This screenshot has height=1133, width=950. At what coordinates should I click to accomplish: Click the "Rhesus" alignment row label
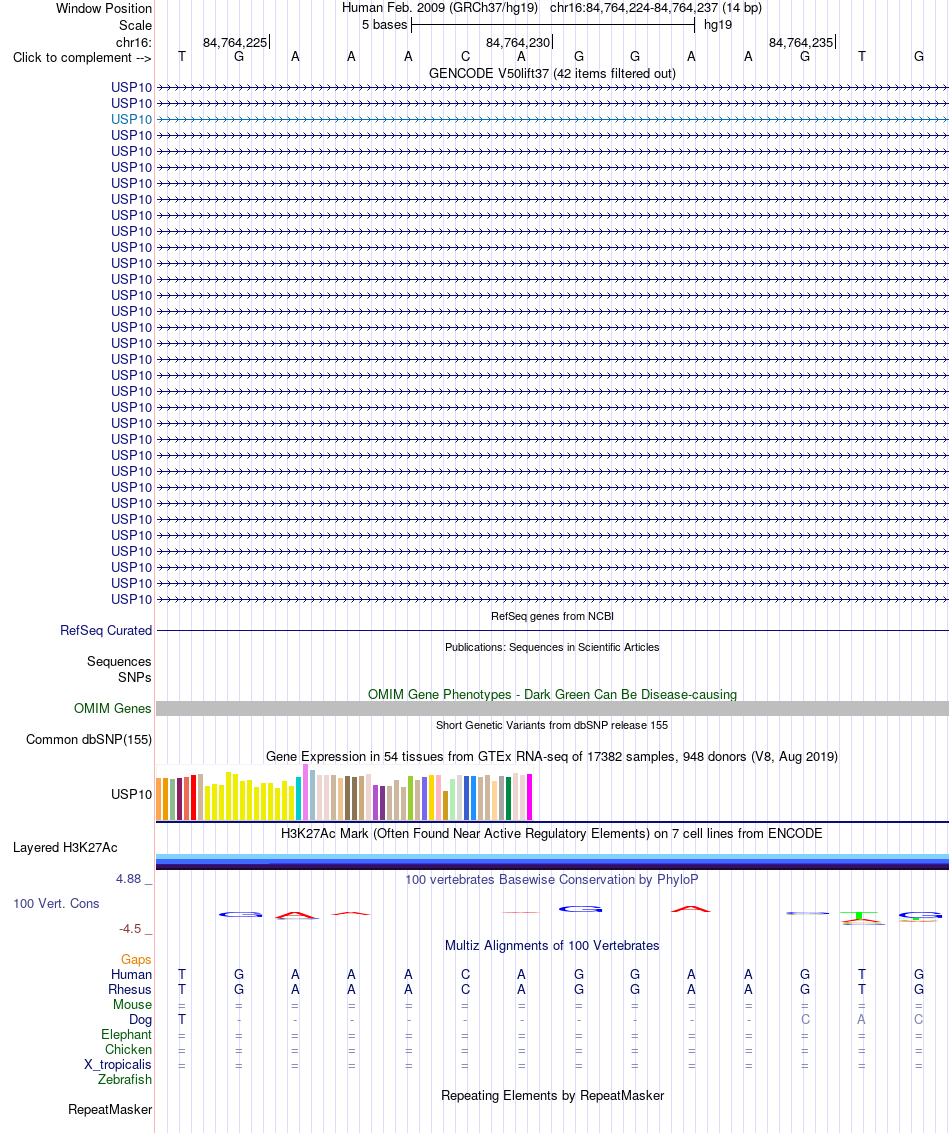(130, 990)
